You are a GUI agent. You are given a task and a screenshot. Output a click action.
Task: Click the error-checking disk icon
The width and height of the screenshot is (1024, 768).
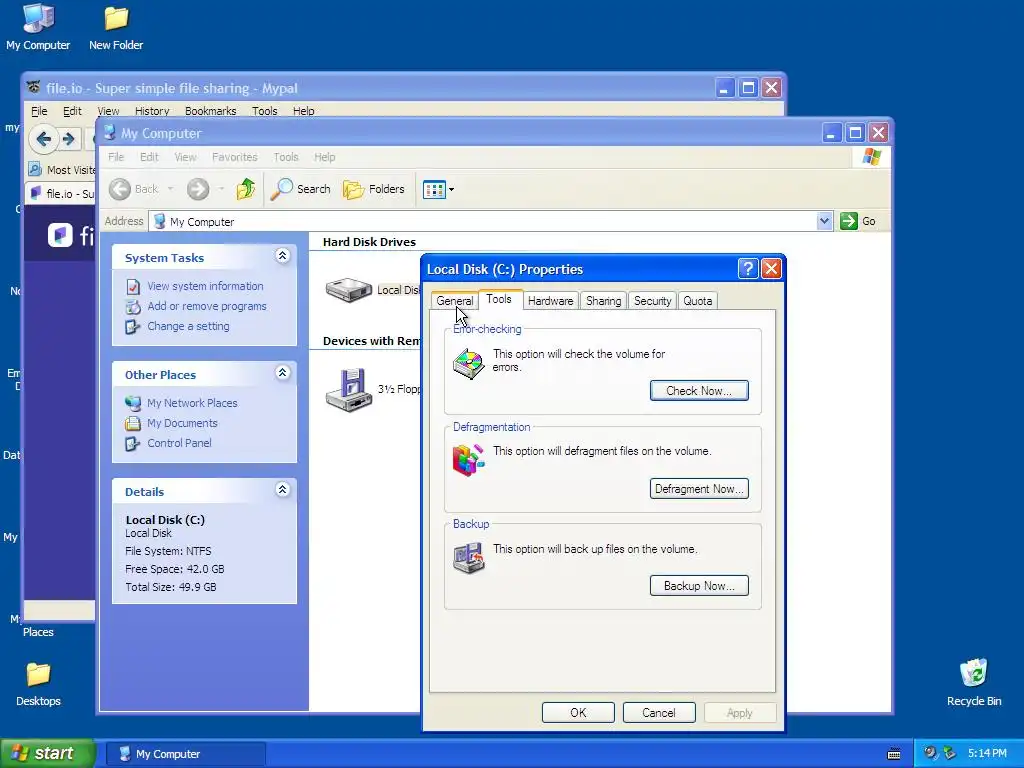tap(468, 364)
